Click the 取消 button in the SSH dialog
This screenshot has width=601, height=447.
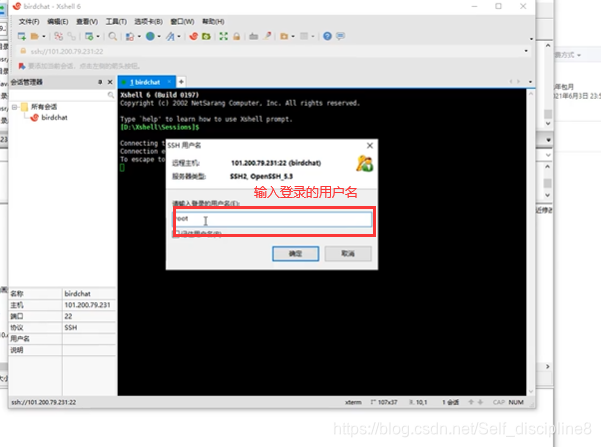pyautogui.click(x=348, y=254)
